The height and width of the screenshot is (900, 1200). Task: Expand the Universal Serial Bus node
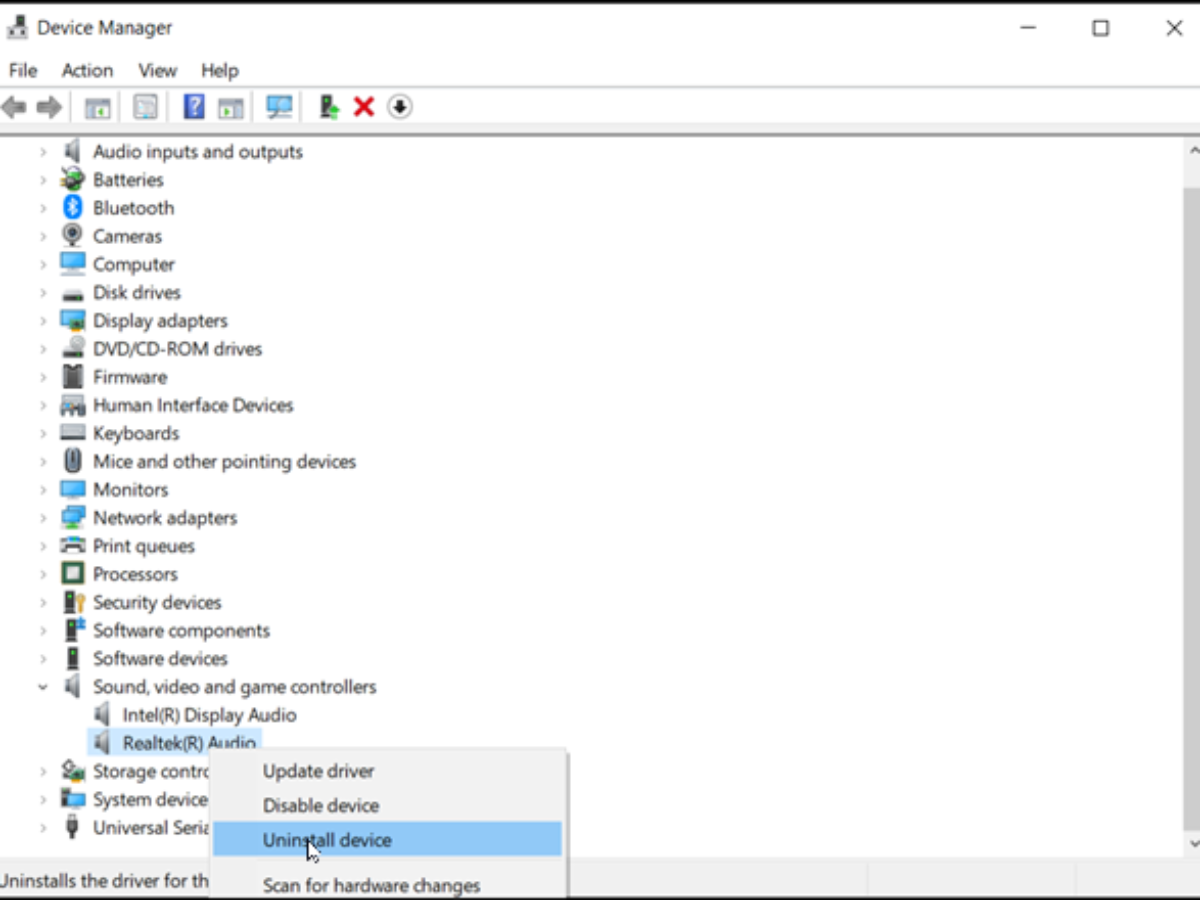[43, 828]
